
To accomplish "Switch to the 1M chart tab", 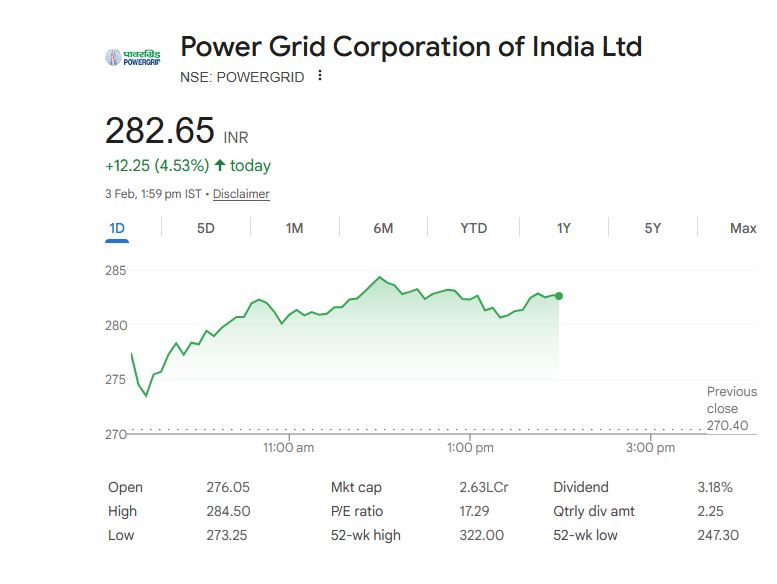I will (x=294, y=228).
